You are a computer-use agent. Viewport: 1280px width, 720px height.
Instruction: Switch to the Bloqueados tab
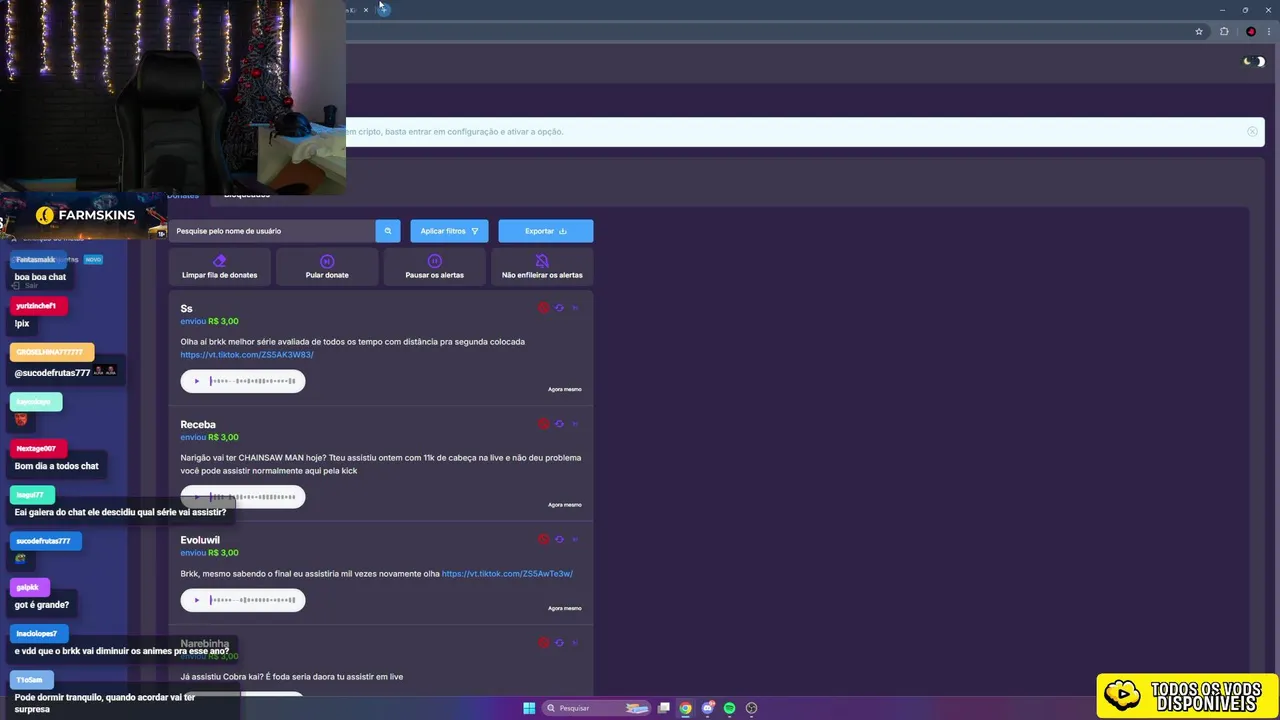pyautogui.click(x=247, y=195)
